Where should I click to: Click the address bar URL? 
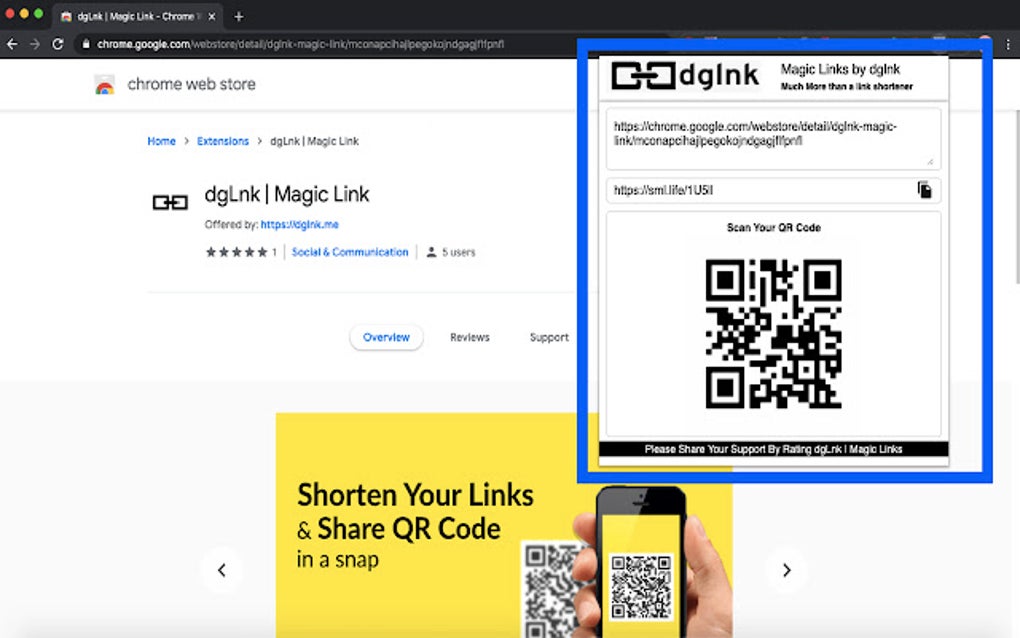tap(301, 44)
